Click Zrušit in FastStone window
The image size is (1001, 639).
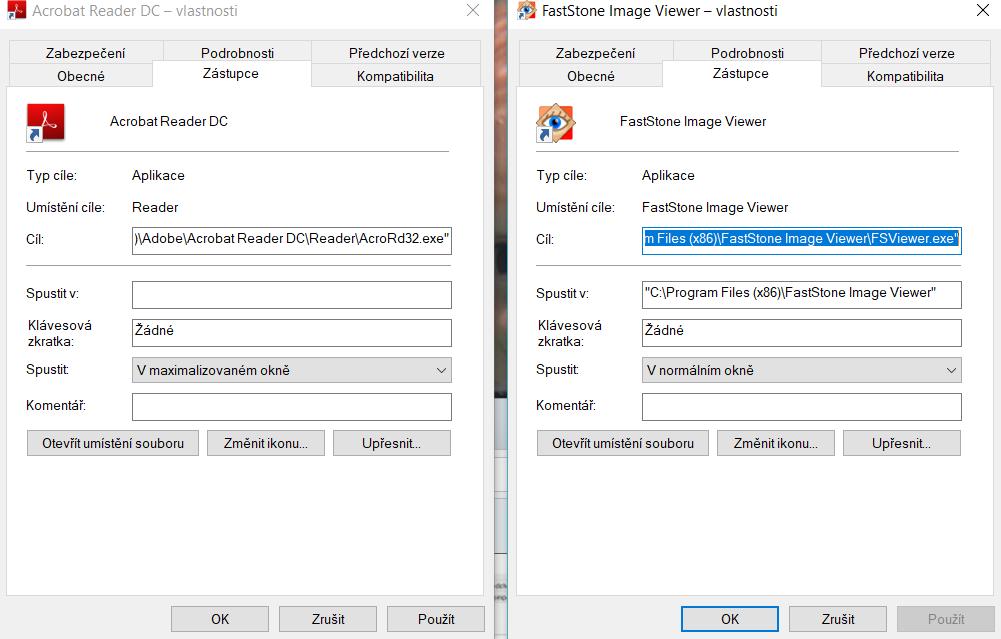point(838,619)
